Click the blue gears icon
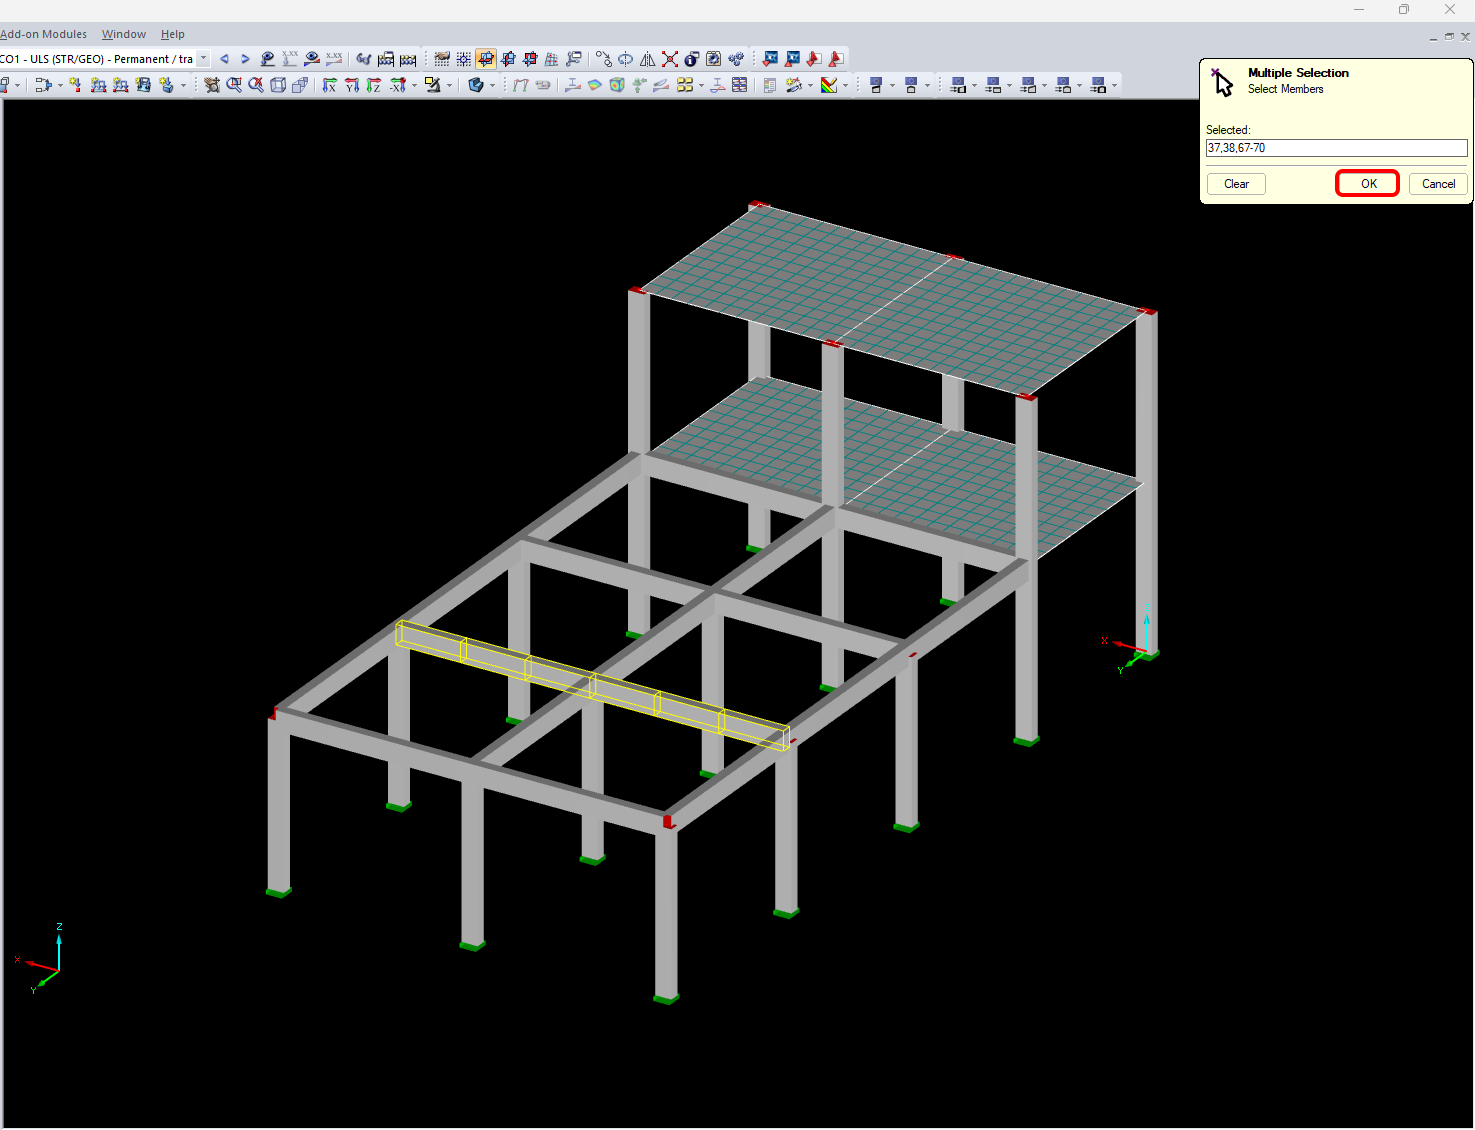The image size is (1475, 1130). [736, 59]
